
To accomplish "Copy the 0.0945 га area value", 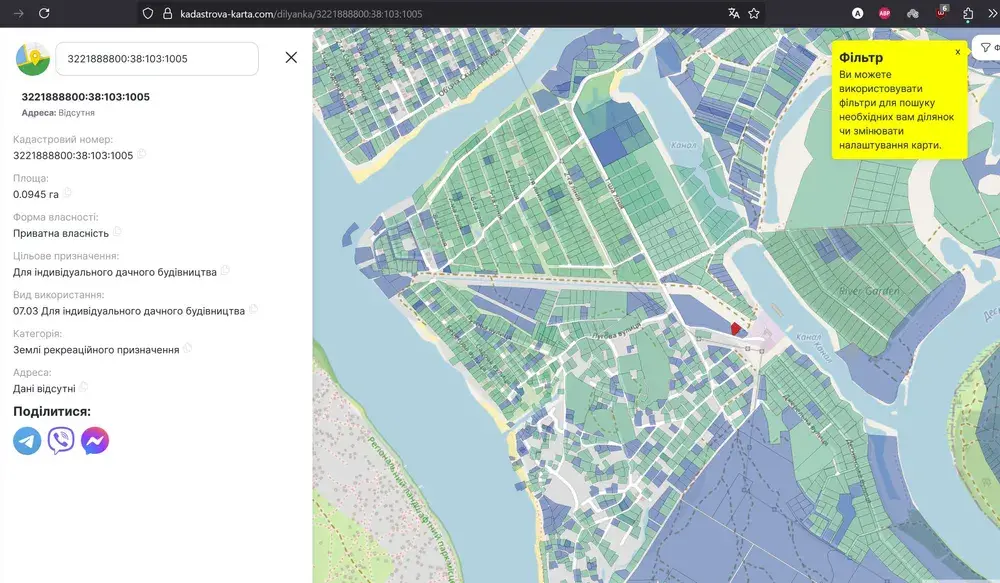I will click(x=67, y=194).
